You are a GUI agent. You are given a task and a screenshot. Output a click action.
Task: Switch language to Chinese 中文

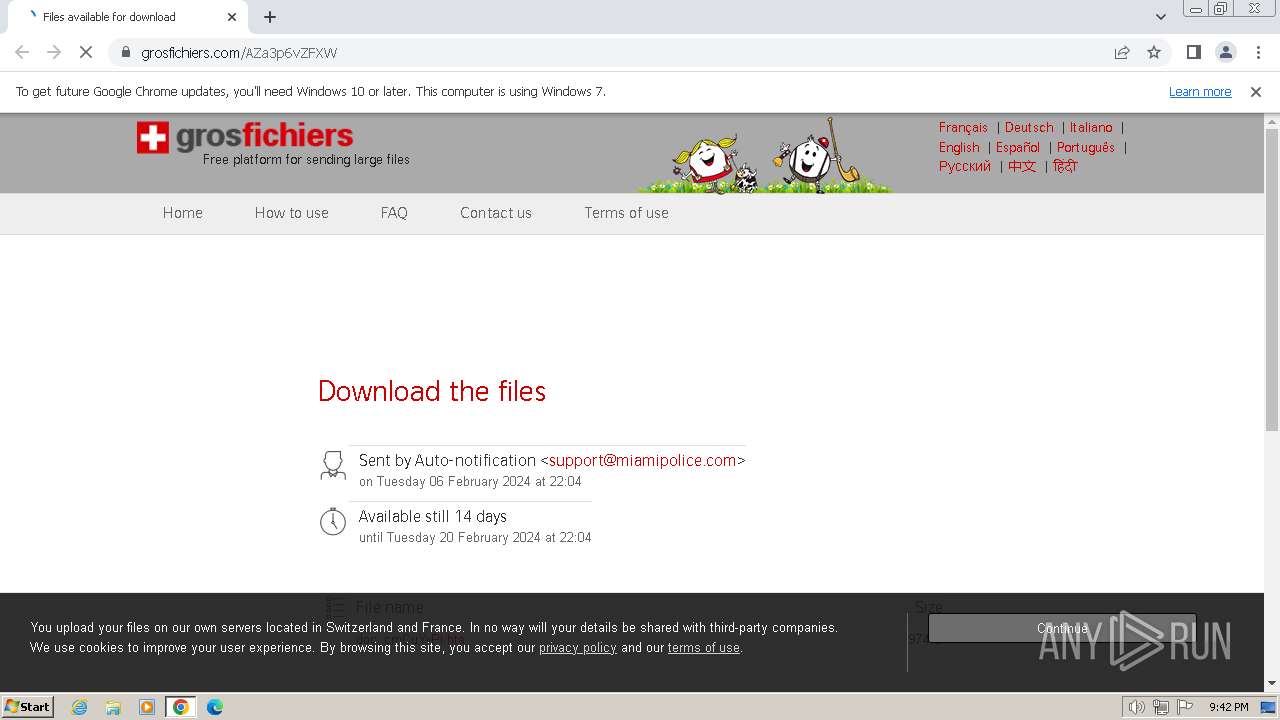click(x=1022, y=166)
